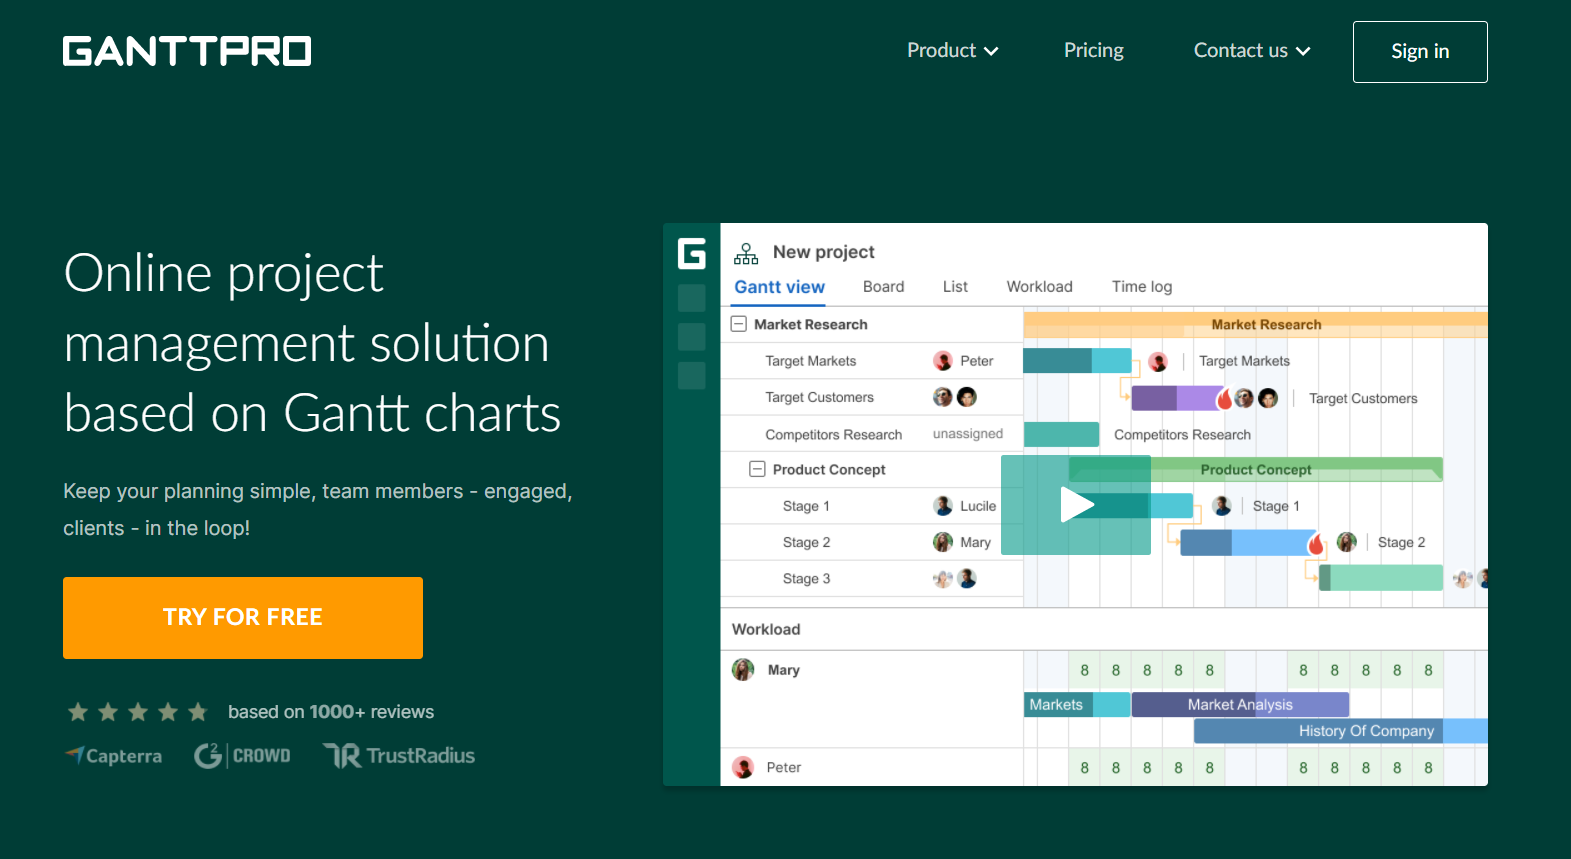
Task: Click the Markets workload bar for Mary
Action: 1077,704
